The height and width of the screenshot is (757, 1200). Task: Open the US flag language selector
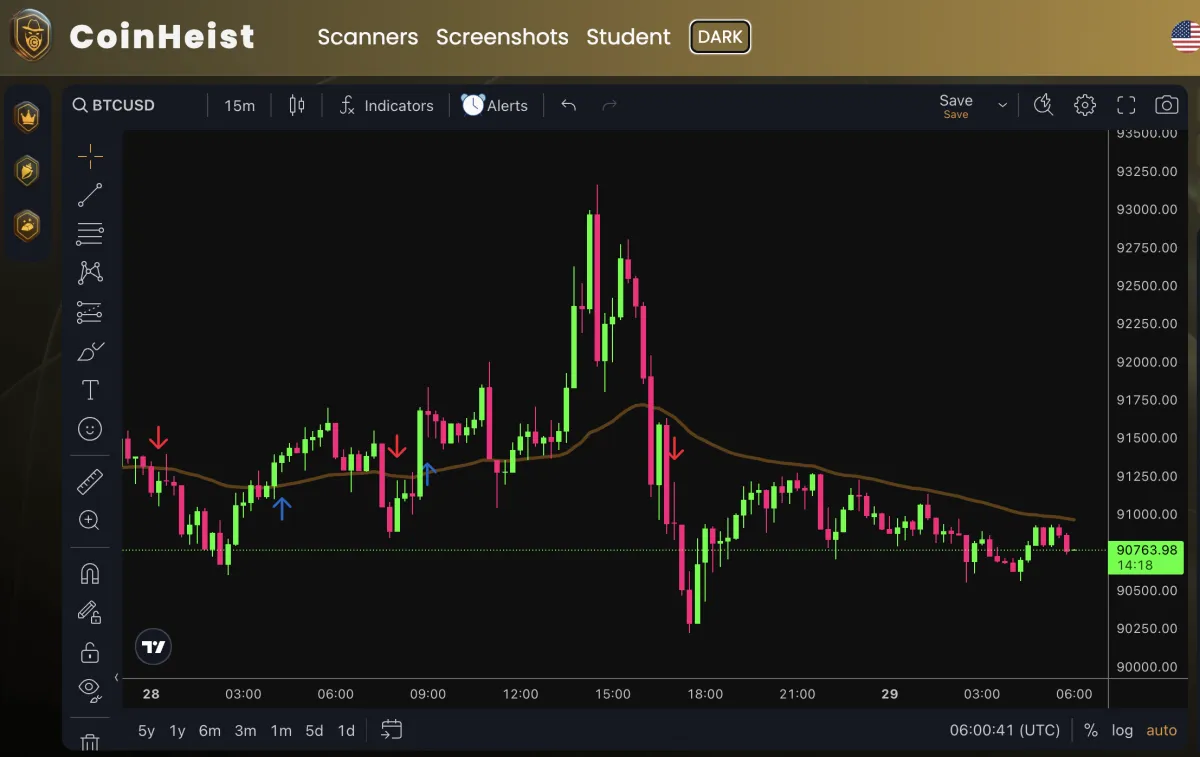click(x=1185, y=36)
